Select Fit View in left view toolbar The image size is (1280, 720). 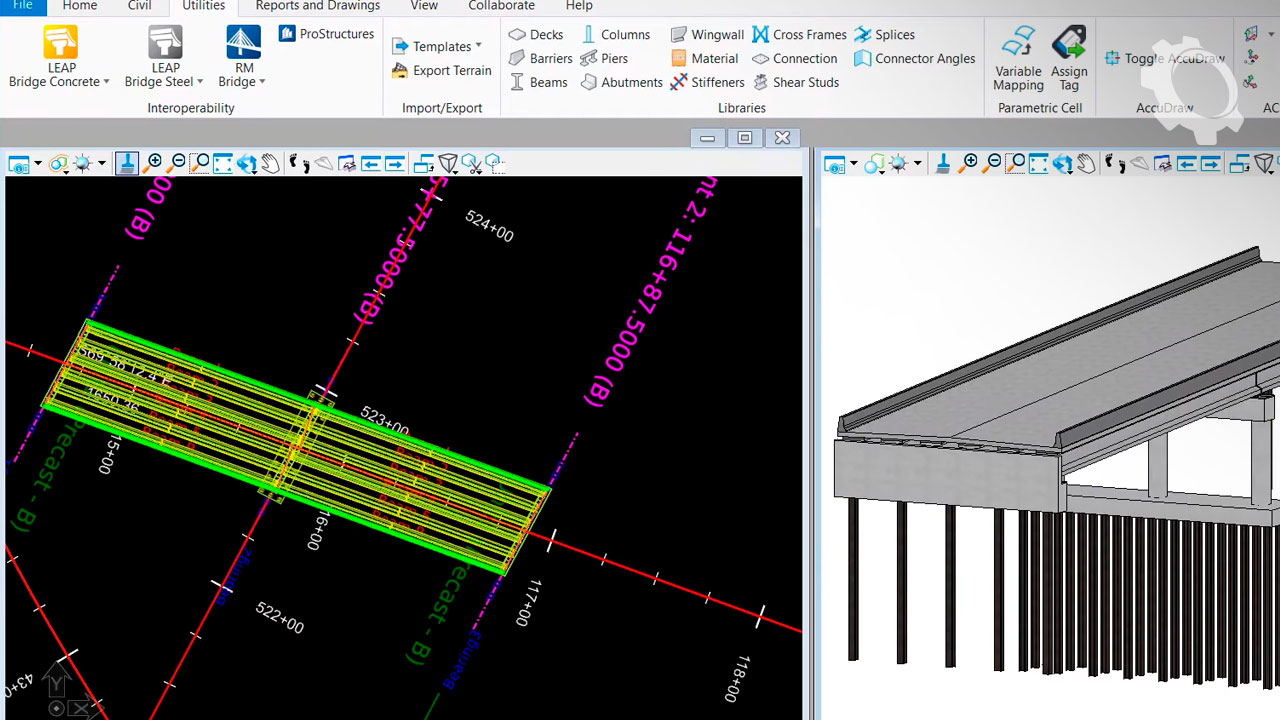coord(223,163)
